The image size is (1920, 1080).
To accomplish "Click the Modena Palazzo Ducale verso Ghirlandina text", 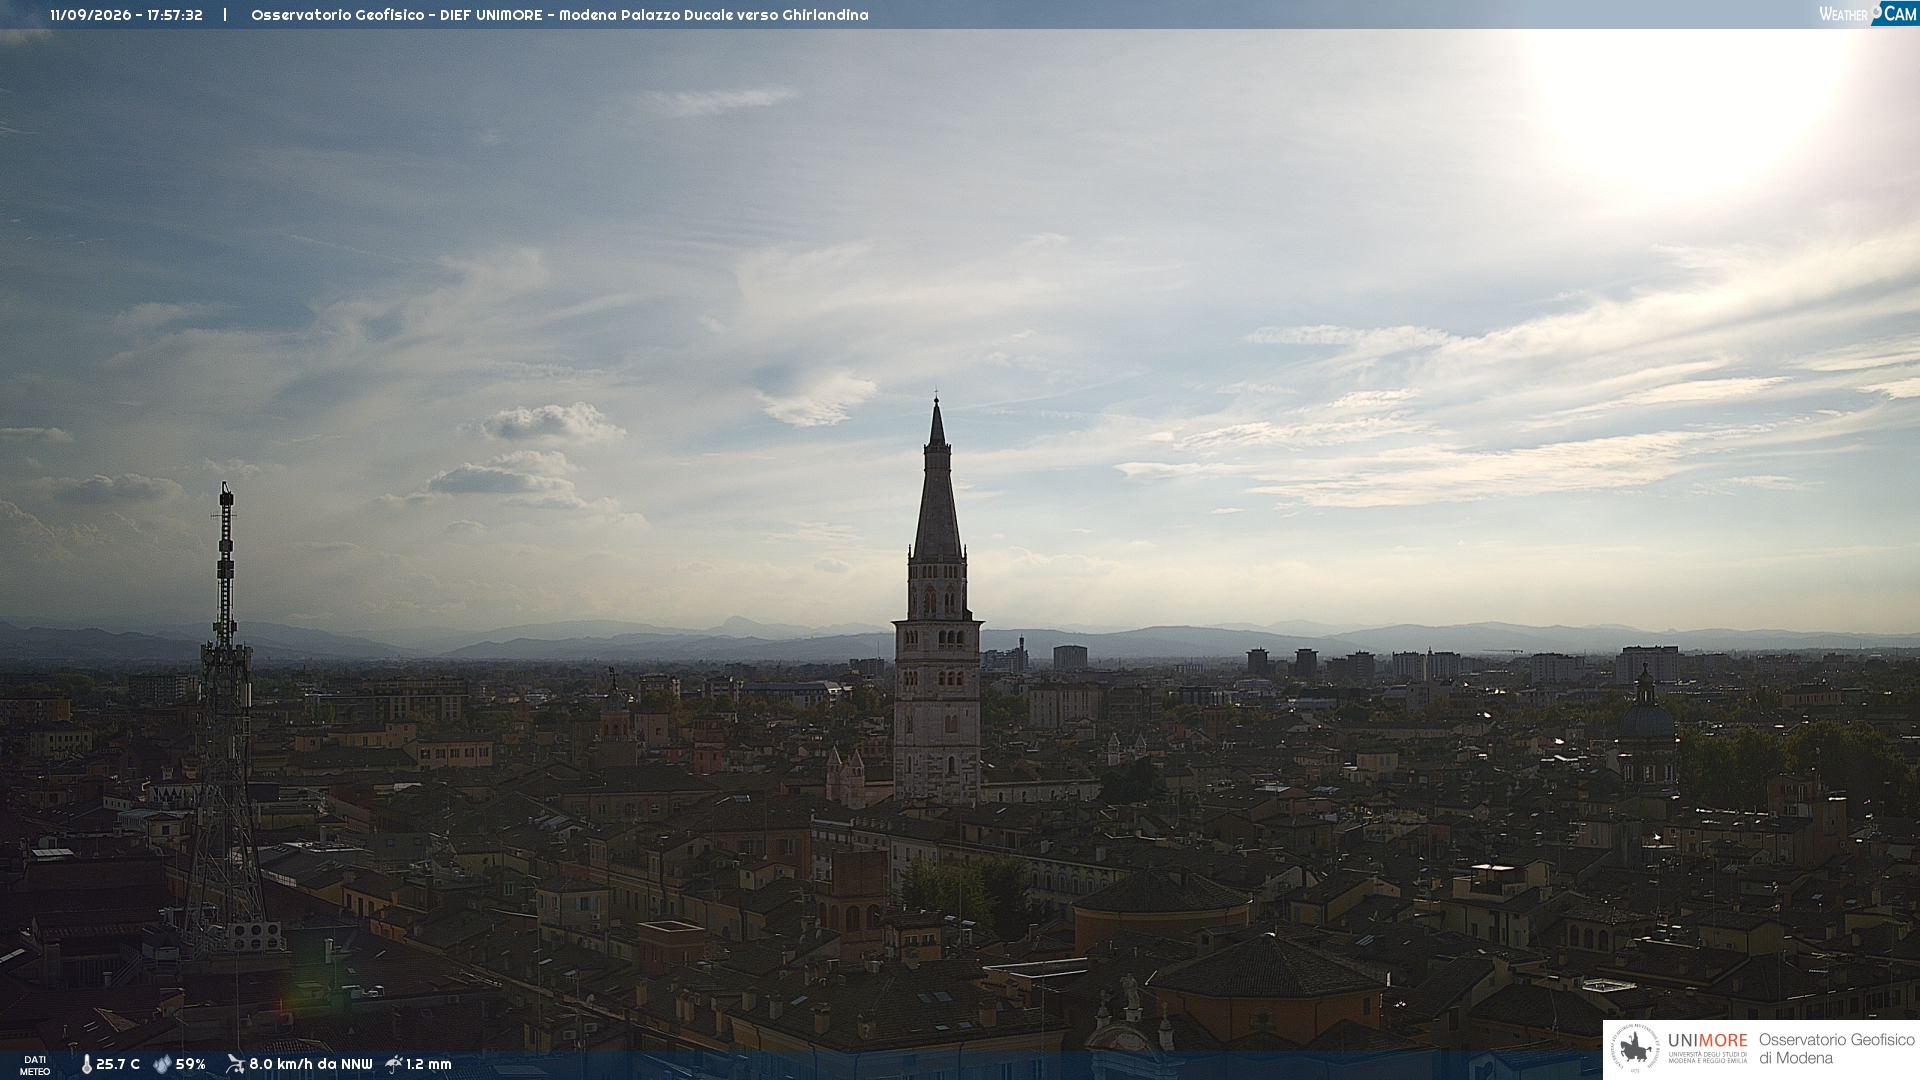I will pyautogui.click(x=714, y=15).
